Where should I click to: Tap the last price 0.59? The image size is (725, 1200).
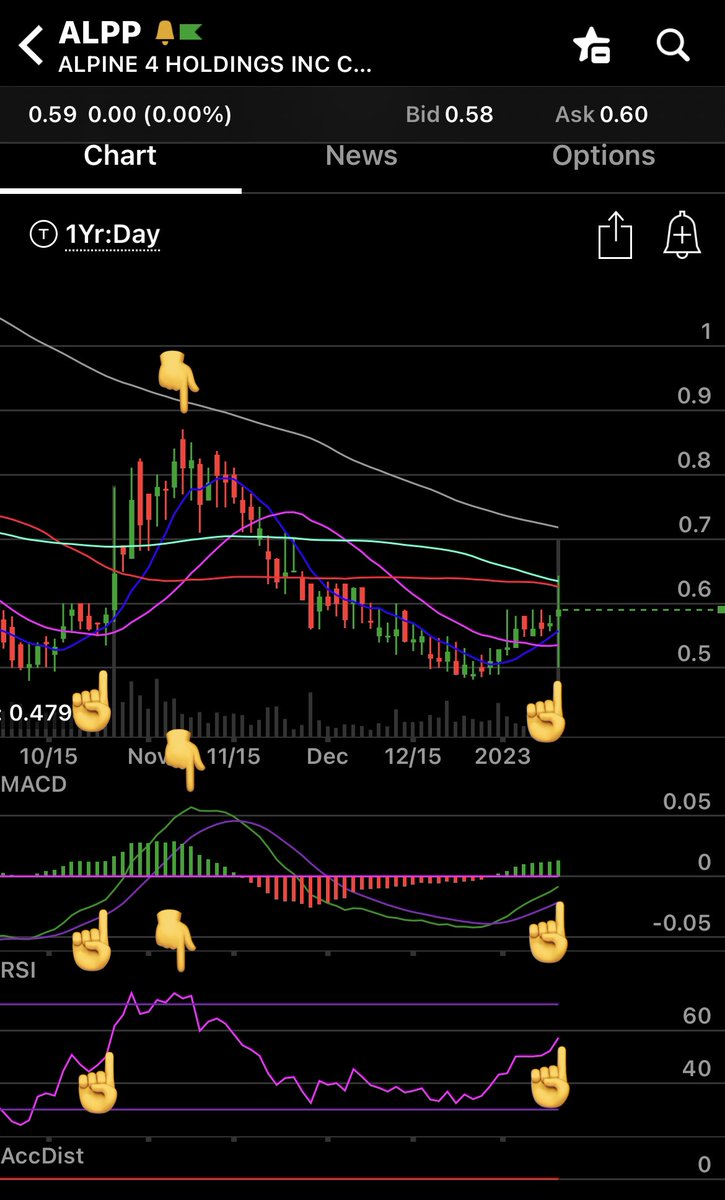52,115
